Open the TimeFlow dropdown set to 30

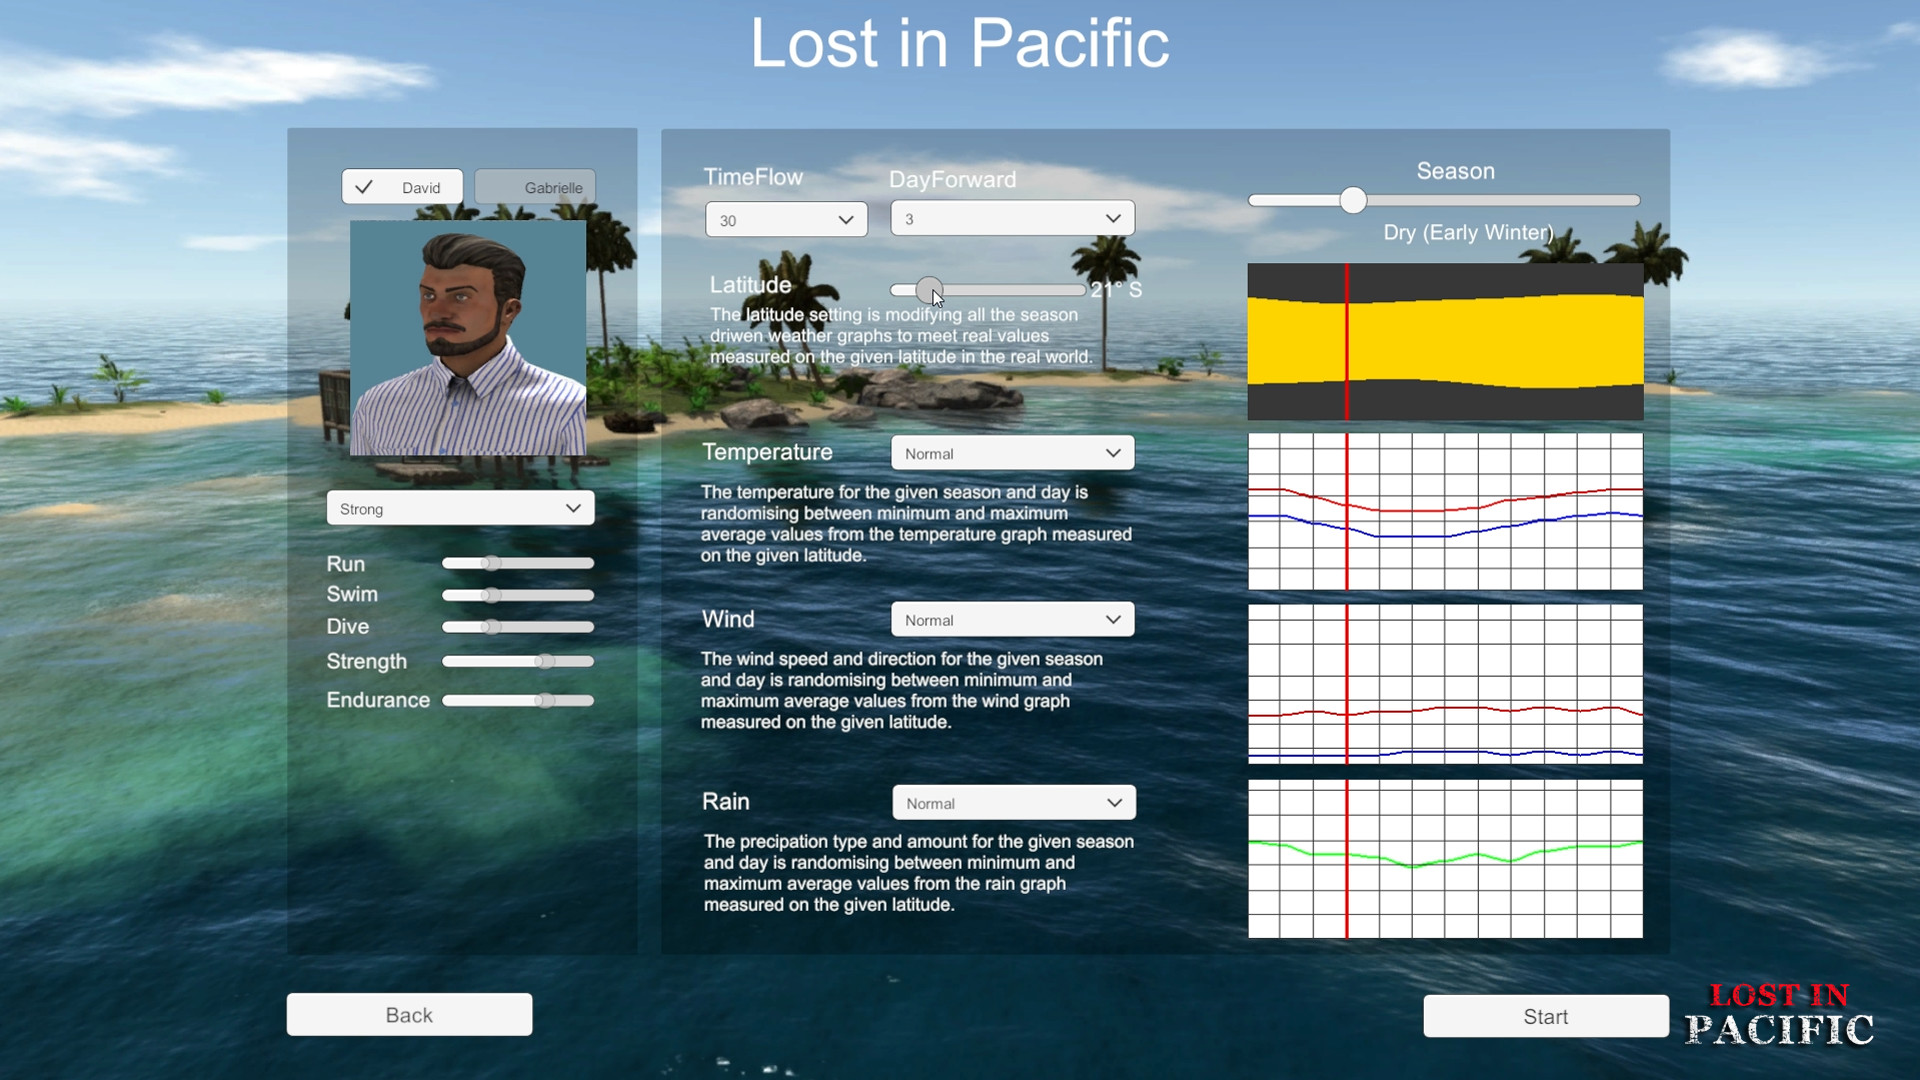pyautogui.click(x=786, y=219)
